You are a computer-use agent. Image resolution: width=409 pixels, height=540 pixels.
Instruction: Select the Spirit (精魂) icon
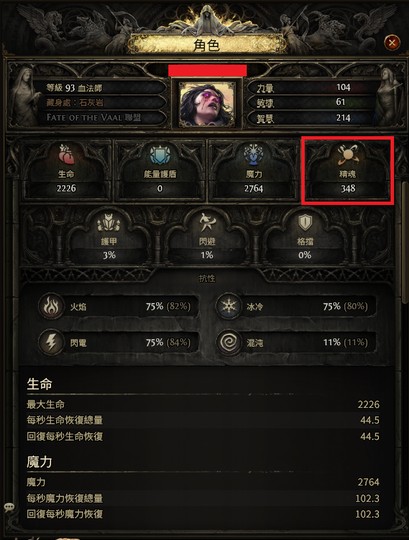[348, 154]
